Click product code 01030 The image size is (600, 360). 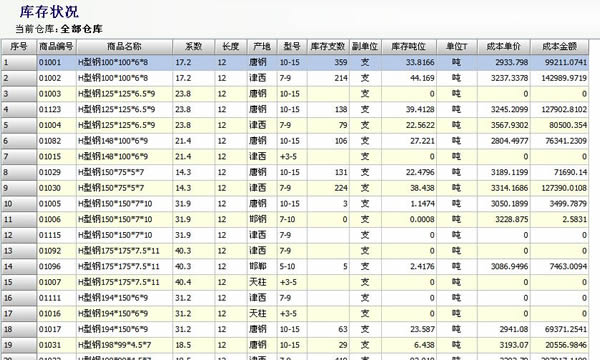(50, 188)
